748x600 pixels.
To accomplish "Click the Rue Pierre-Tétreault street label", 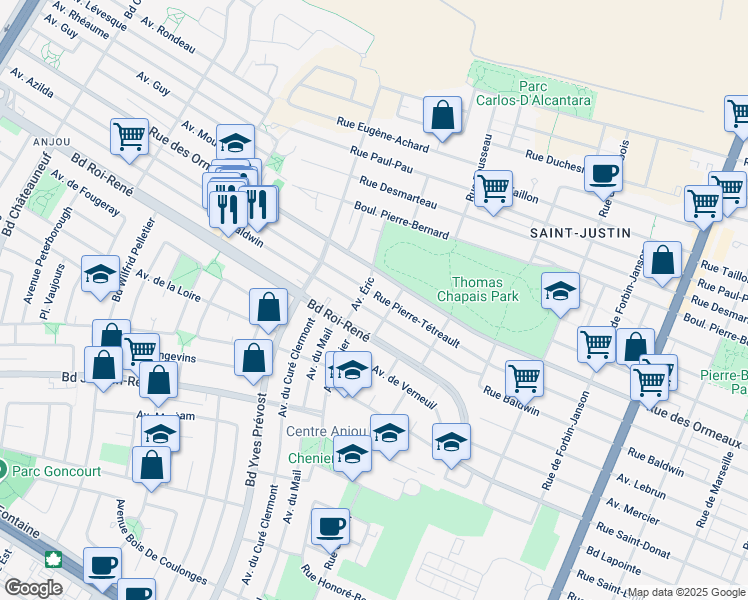I will pyautogui.click(x=416, y=320).
